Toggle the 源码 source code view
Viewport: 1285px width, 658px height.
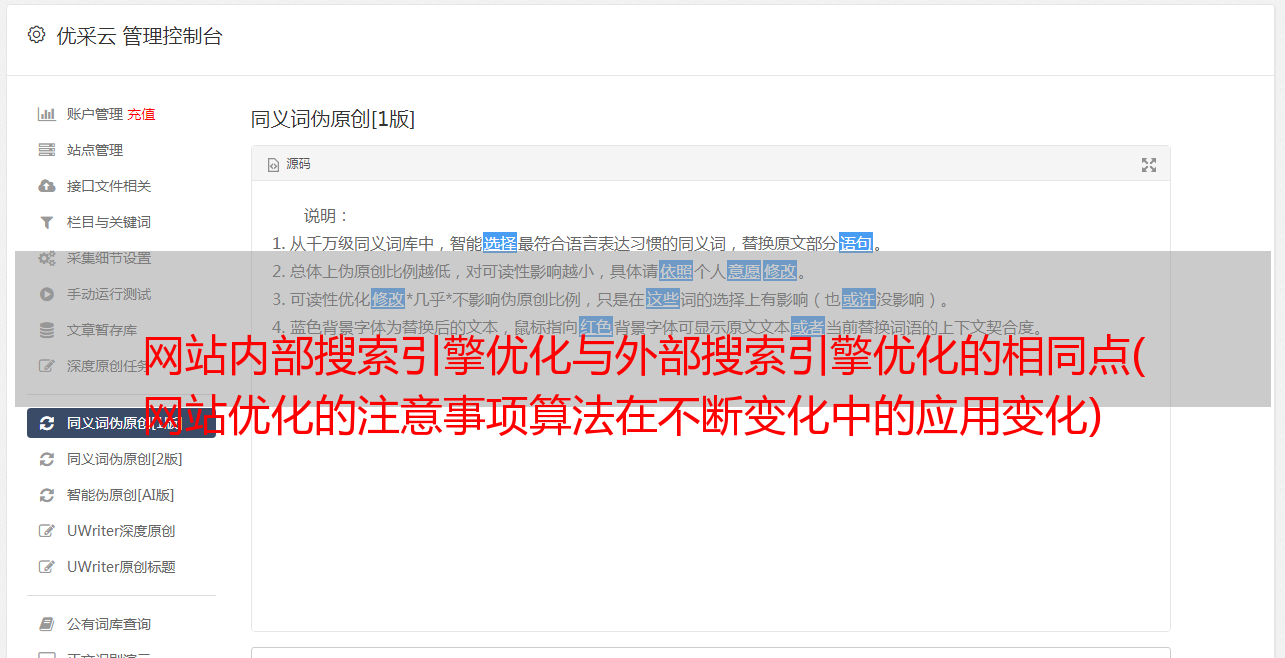pos(289,164)
